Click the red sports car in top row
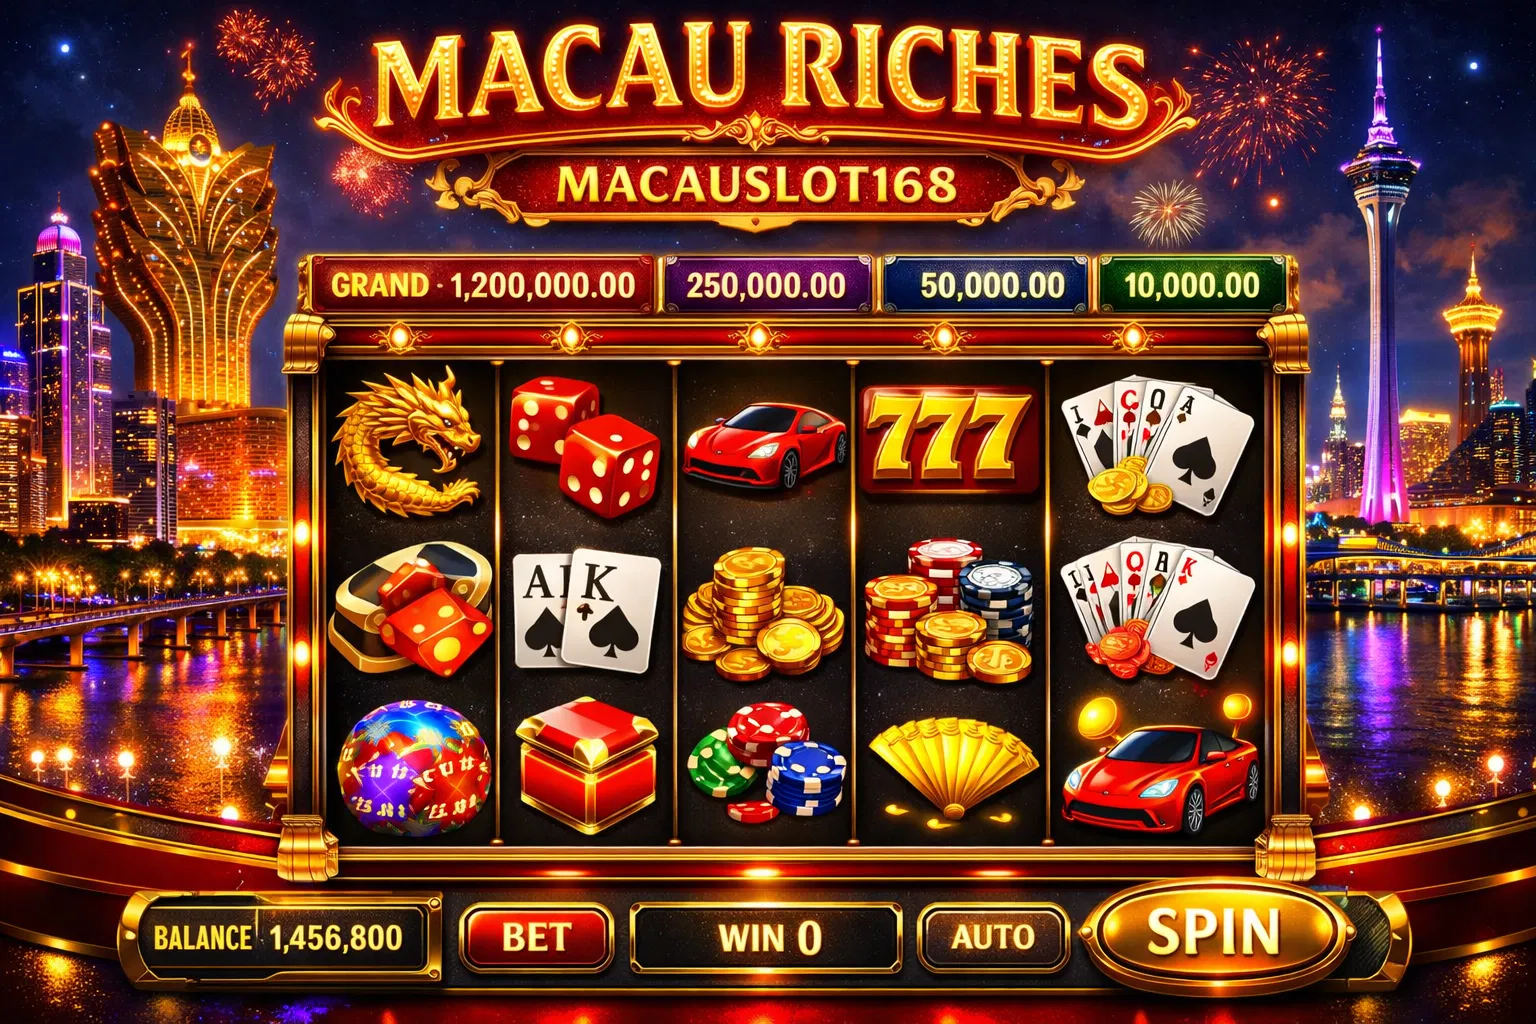Image resolution: width=1536 pixels, height=1024 pixels. click(x=765, y=446)
